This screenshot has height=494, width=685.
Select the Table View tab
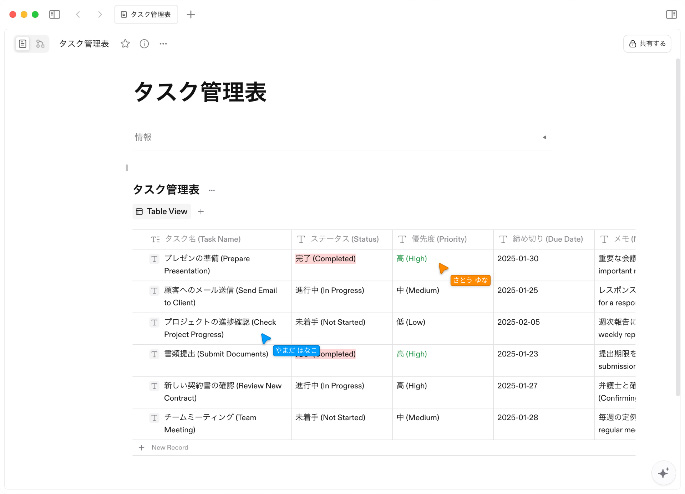161,211
